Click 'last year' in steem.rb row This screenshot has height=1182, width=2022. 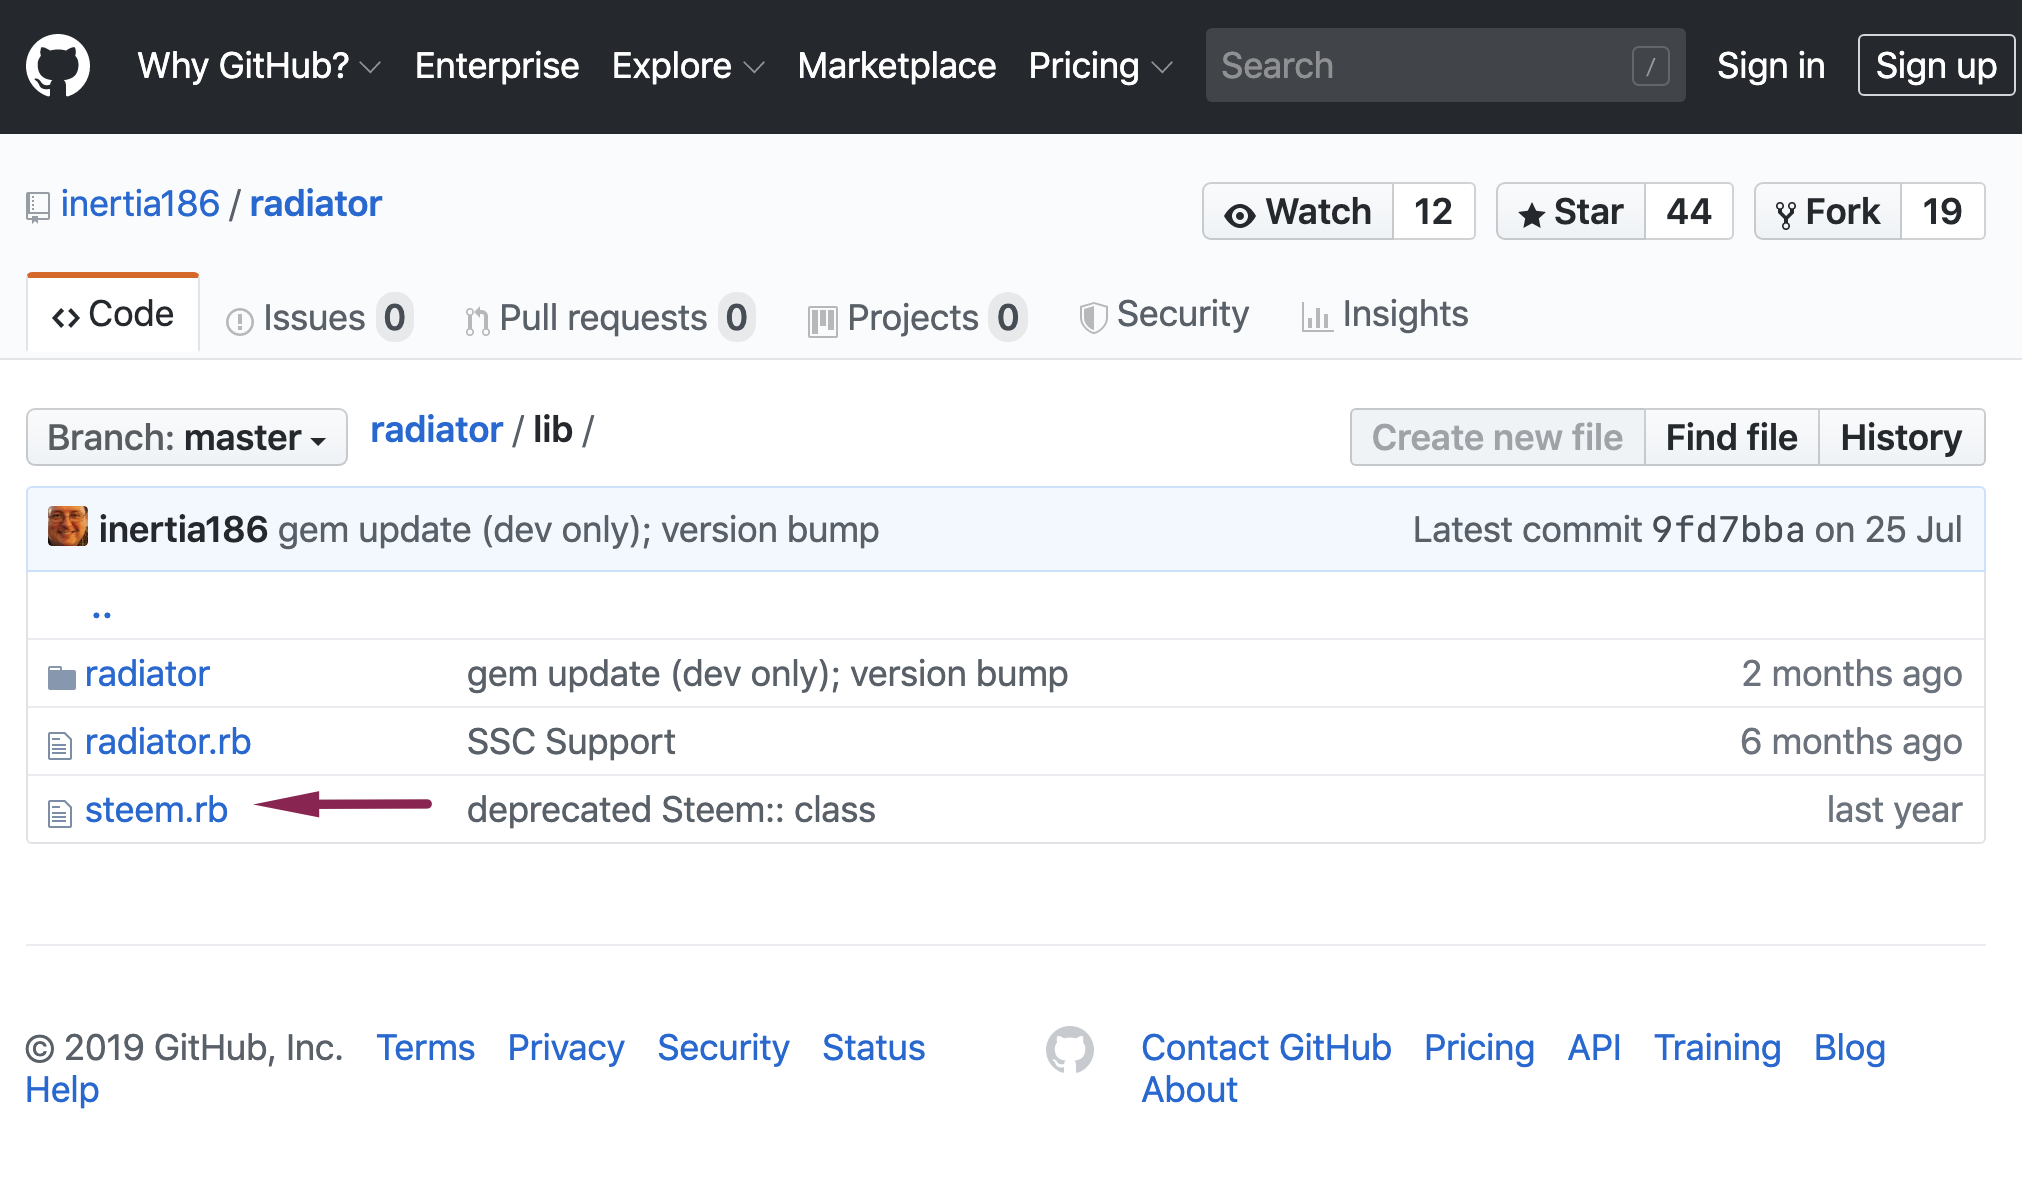(1894, 810)
